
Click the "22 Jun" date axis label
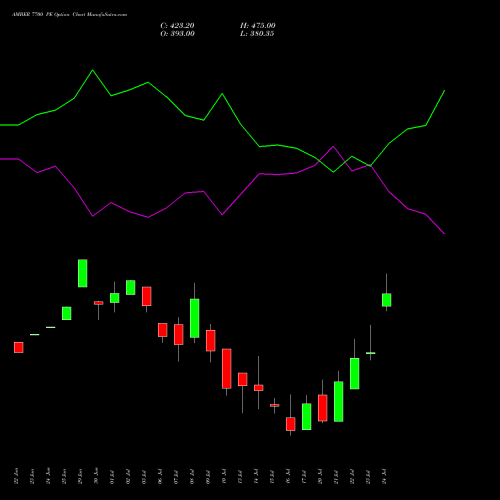17,476
